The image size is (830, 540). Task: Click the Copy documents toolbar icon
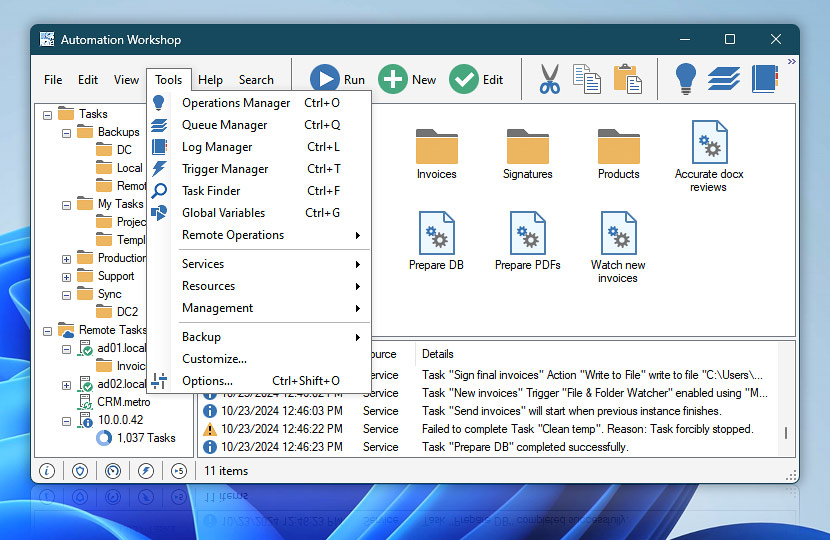(587, 79)
